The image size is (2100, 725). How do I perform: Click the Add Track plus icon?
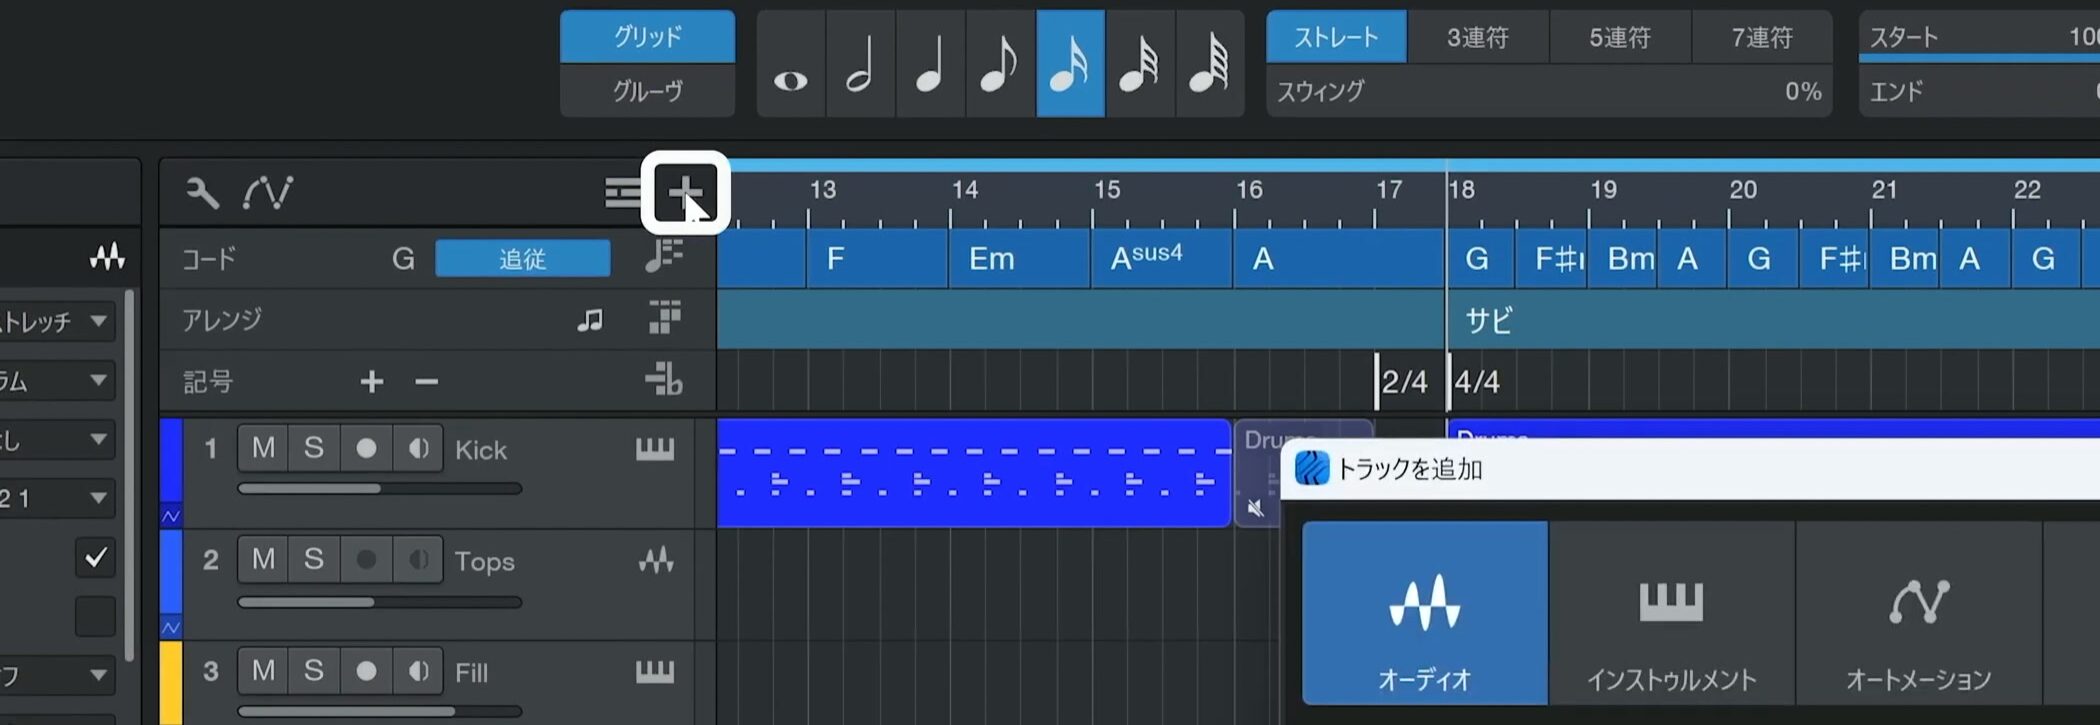pos(685,192)
